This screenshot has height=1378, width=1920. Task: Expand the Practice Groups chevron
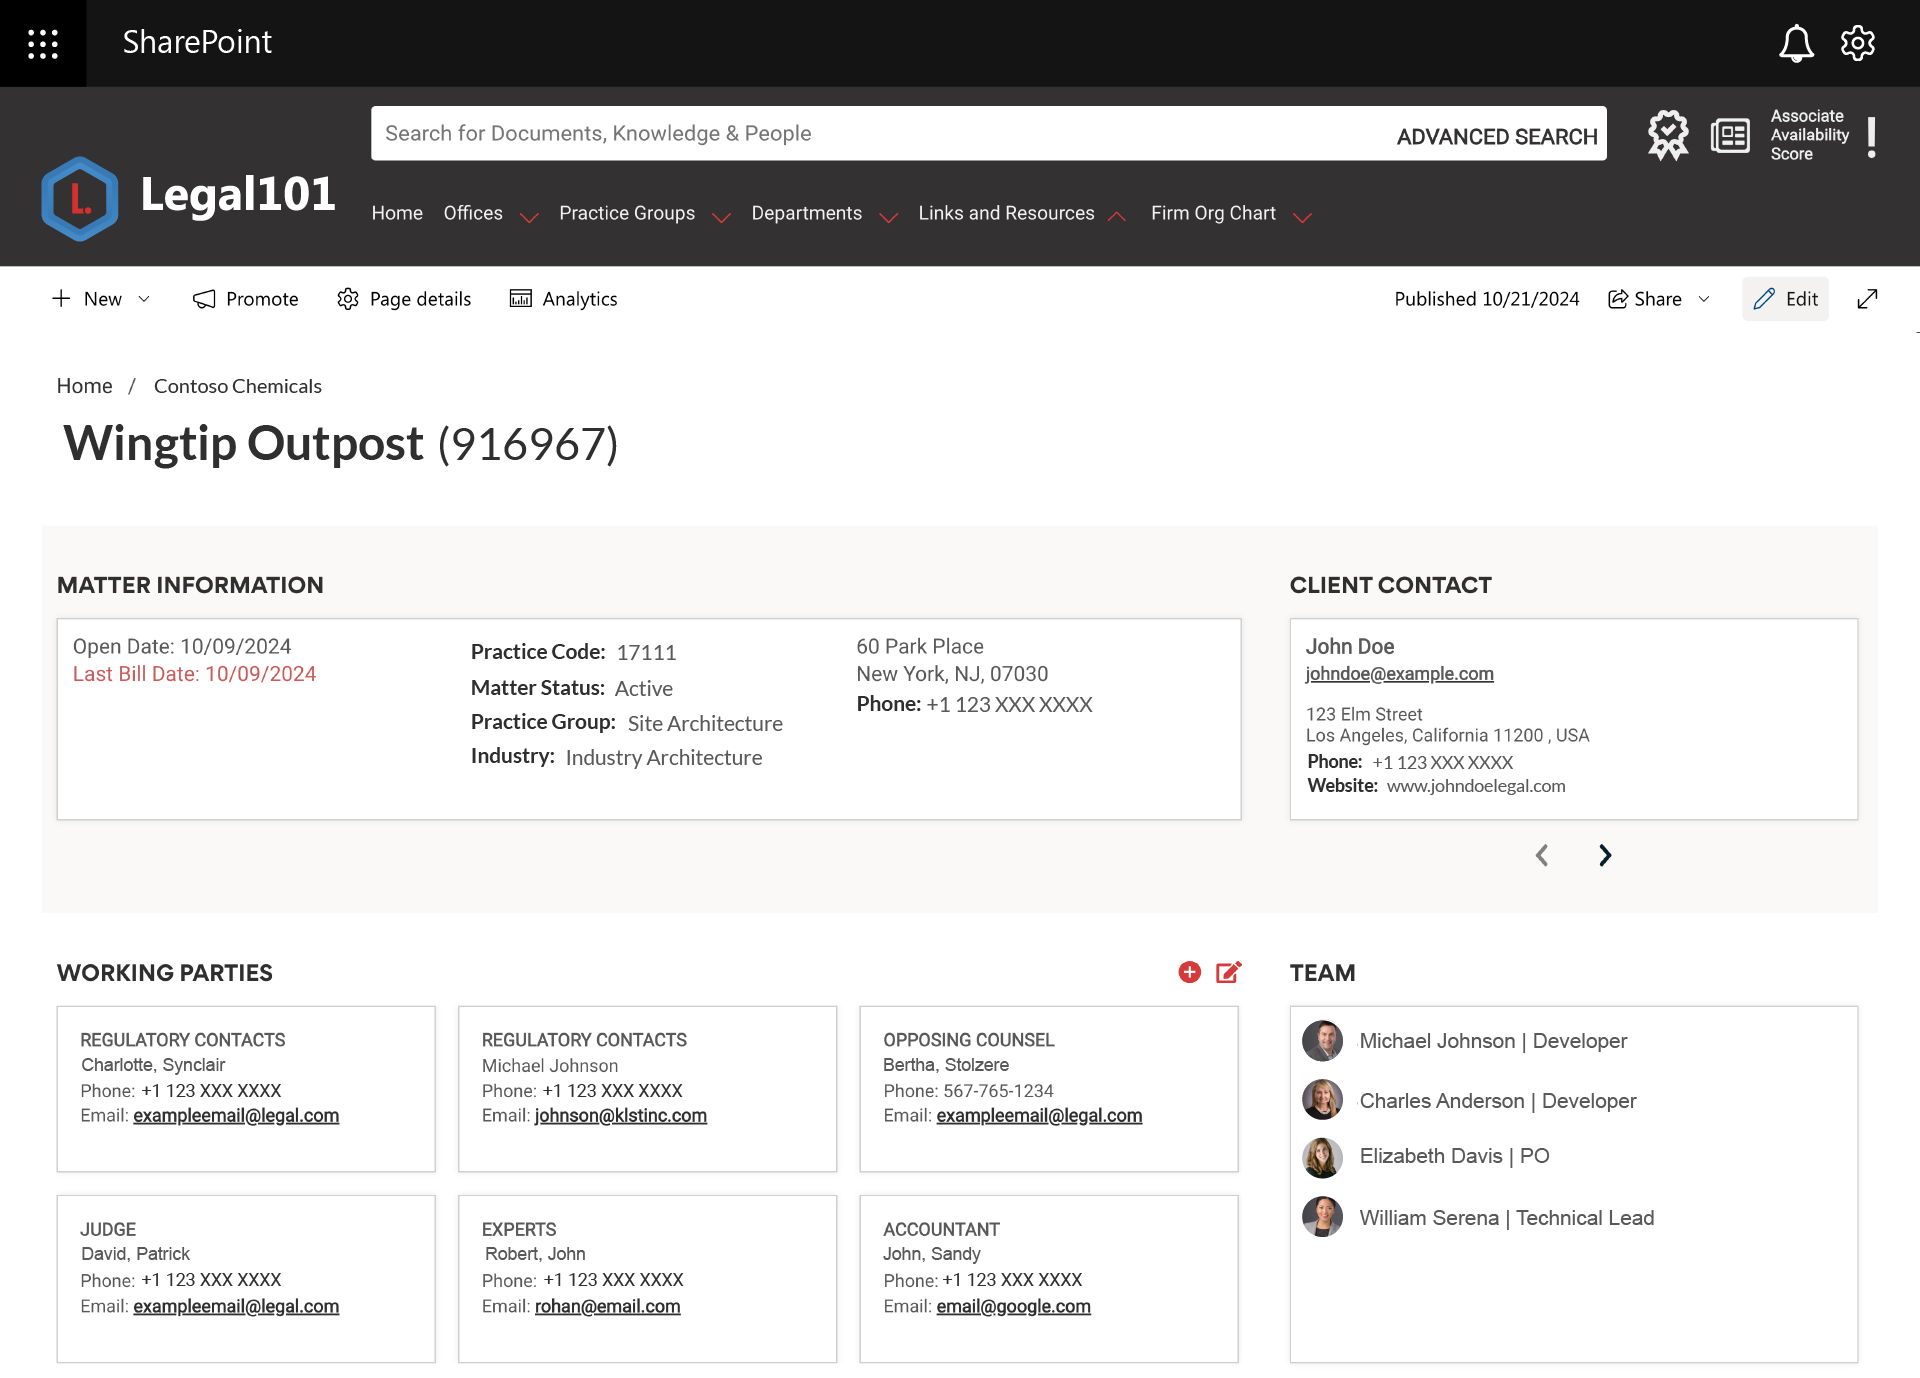pos(721,217)
